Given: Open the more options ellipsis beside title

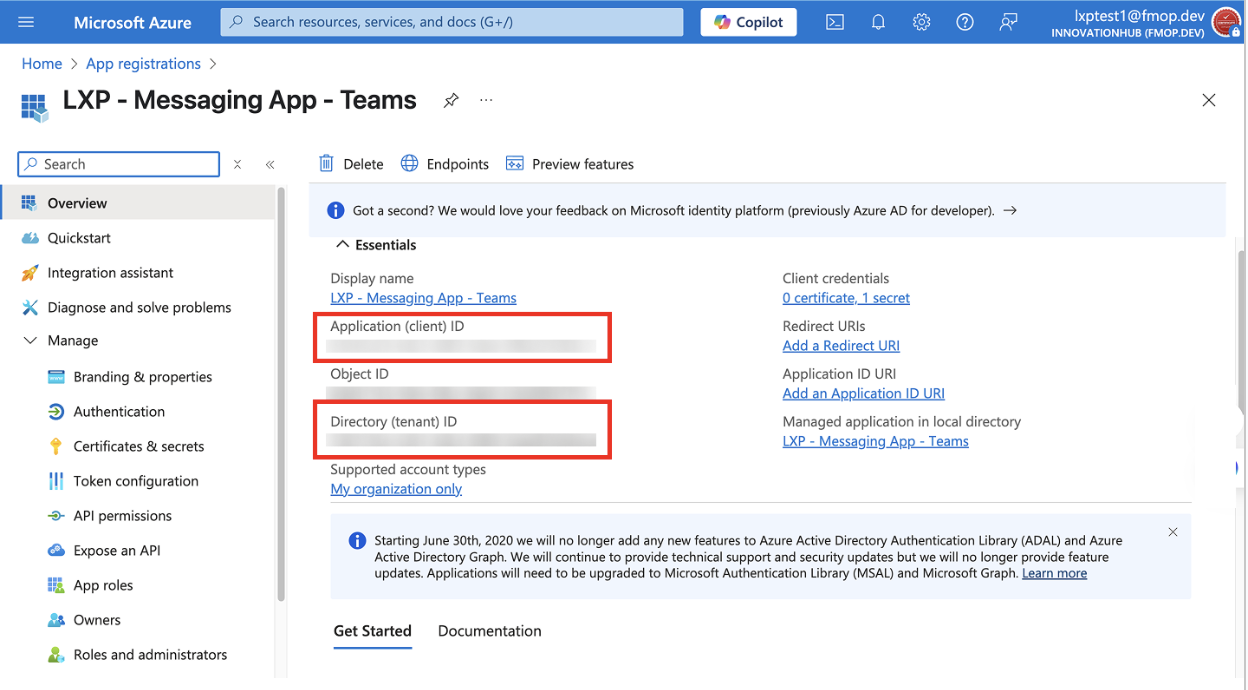Looking at the screenshot, I should point(486,100).
